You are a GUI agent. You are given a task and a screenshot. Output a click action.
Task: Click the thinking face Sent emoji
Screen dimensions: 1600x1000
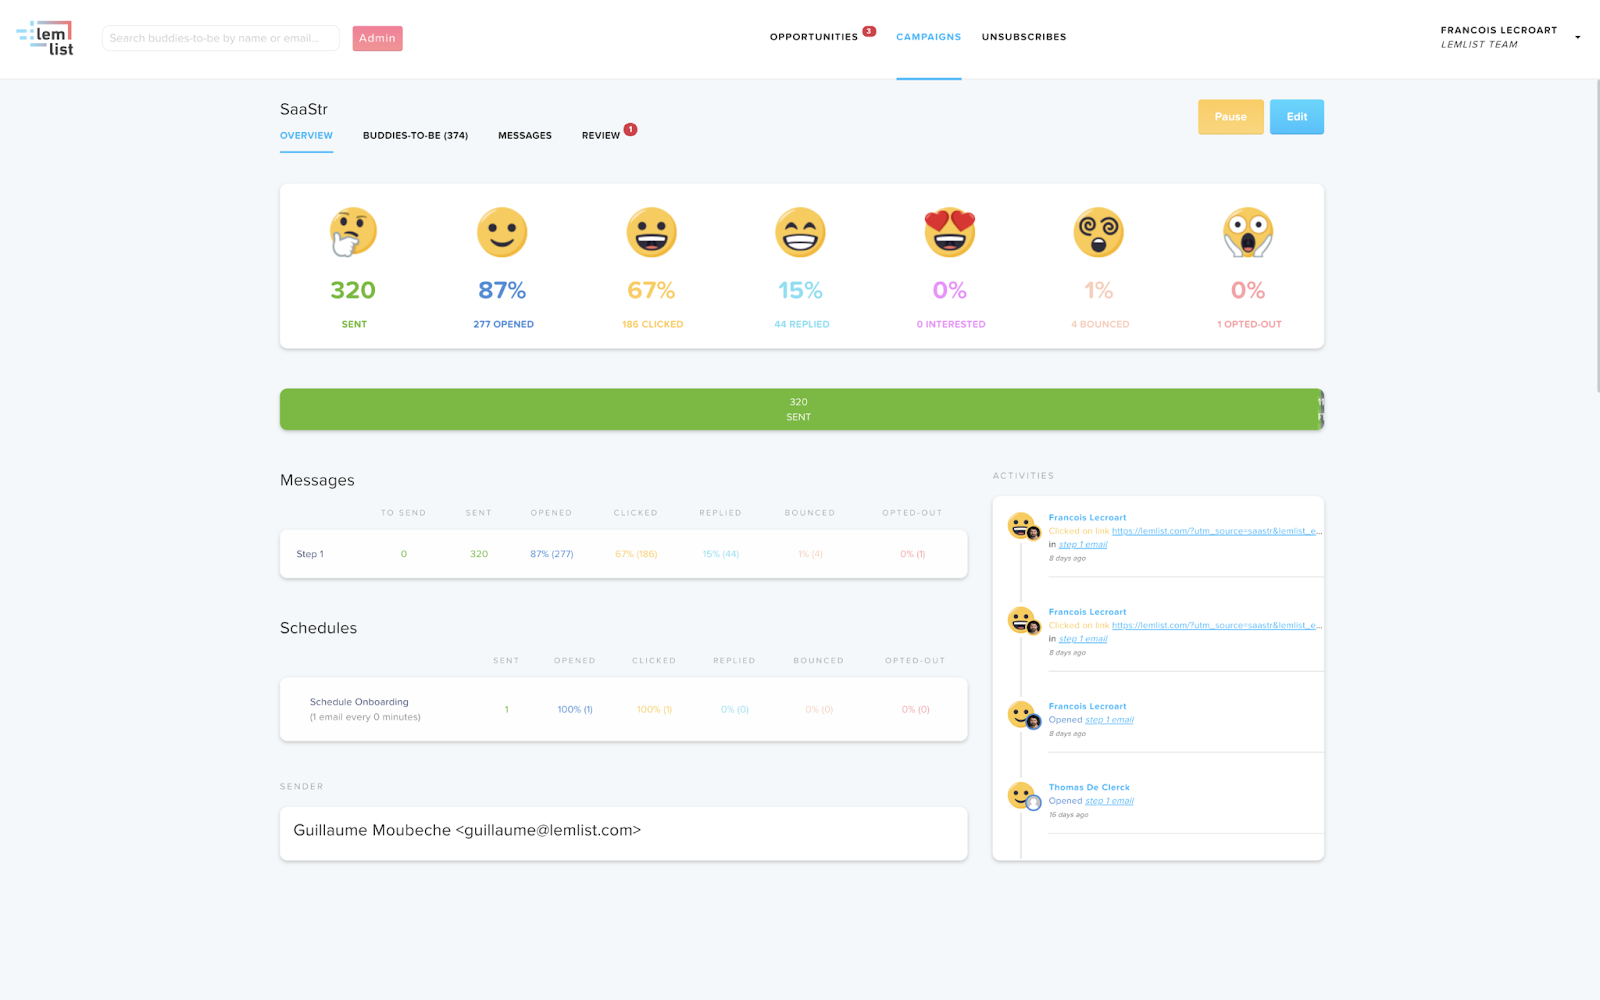point(353,232)
